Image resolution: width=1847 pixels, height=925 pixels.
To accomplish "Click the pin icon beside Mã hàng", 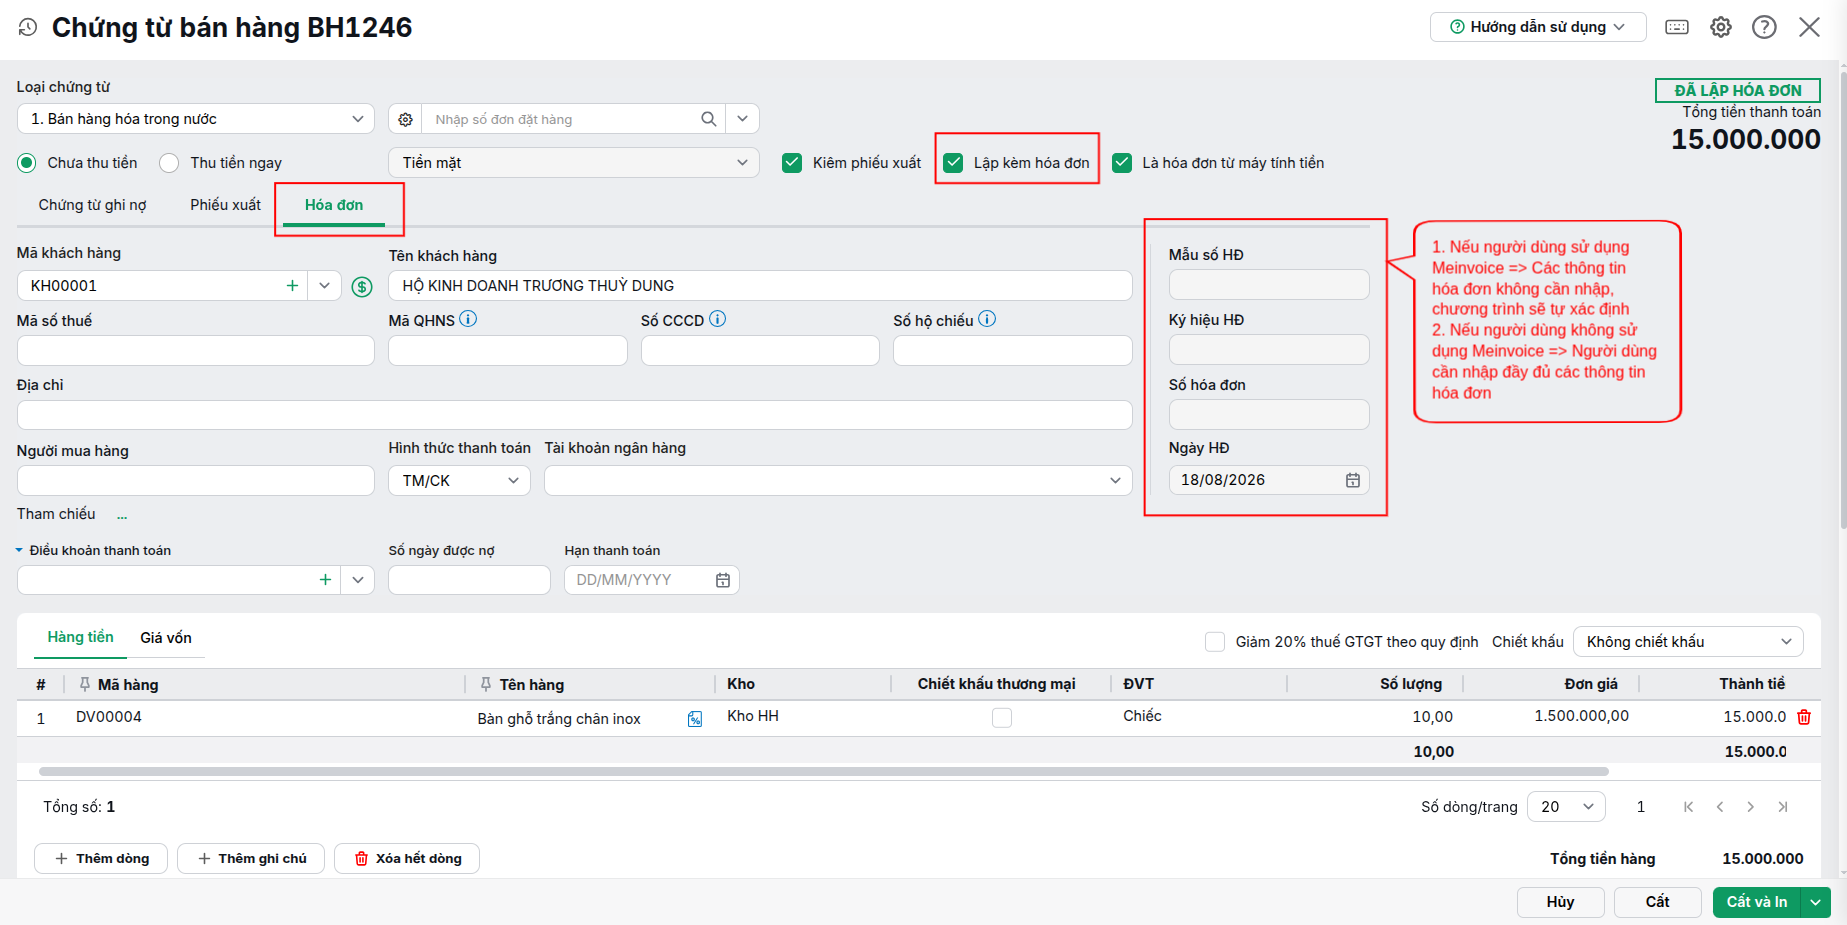I will (x=85, y=684).
